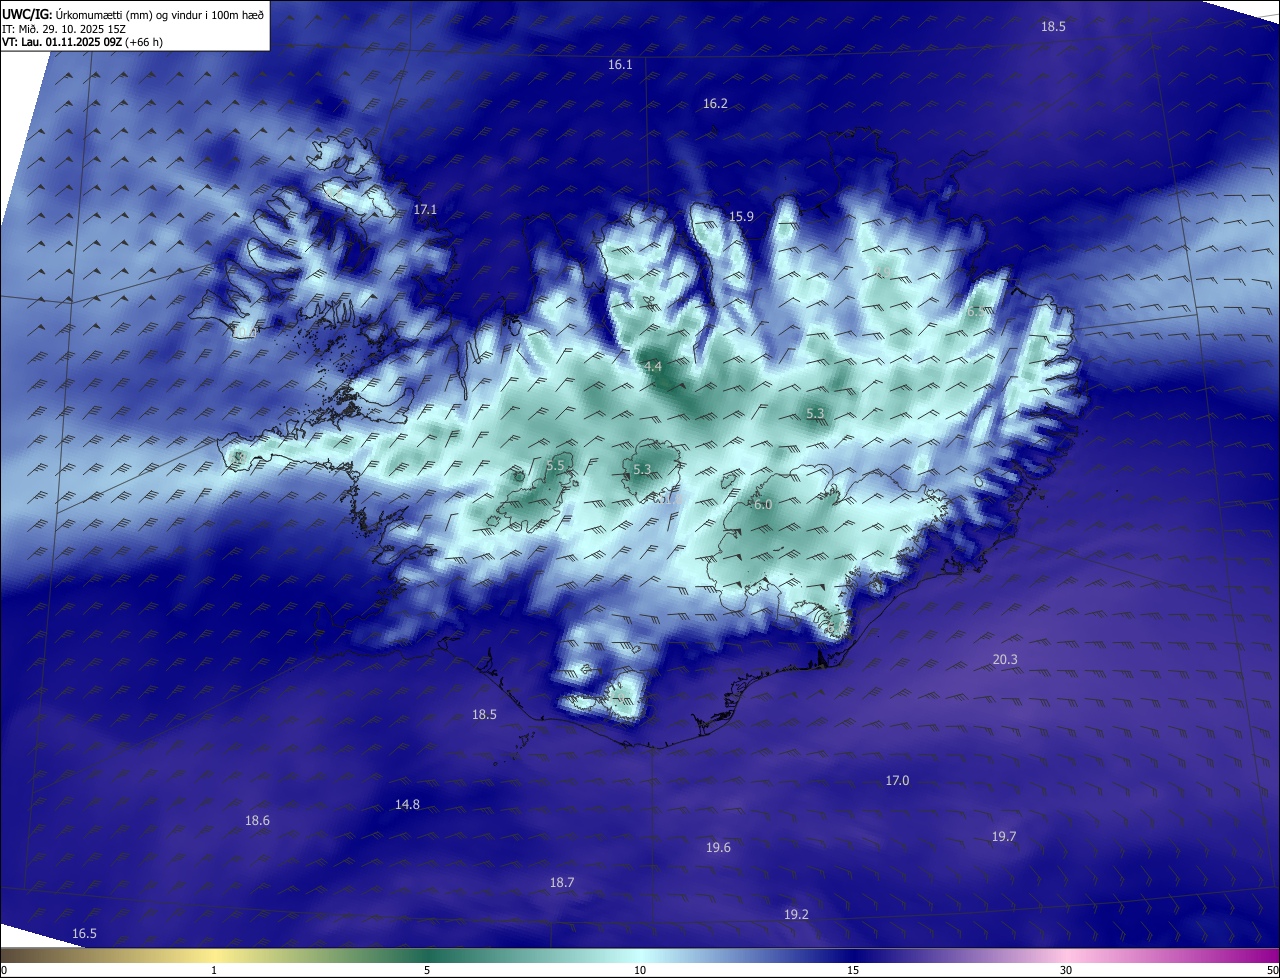Screen dimensions: 1280x978
Task: Click the 17.0 value label
Action: tap(897, 780)
